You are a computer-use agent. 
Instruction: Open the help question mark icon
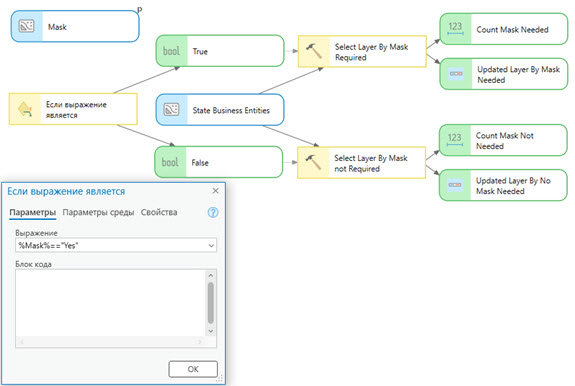pyautogui.click(x=213, y=212)
